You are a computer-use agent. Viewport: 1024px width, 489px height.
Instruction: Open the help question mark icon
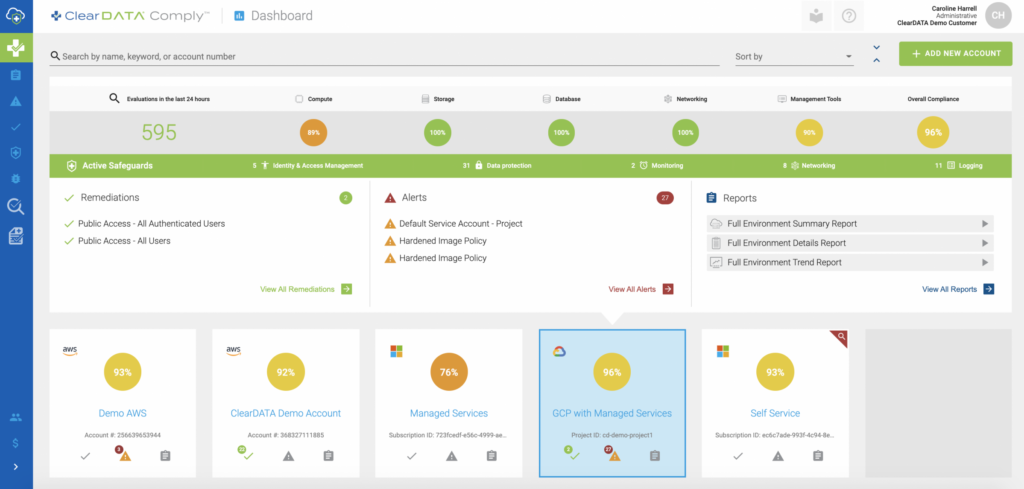pos(849,16)
